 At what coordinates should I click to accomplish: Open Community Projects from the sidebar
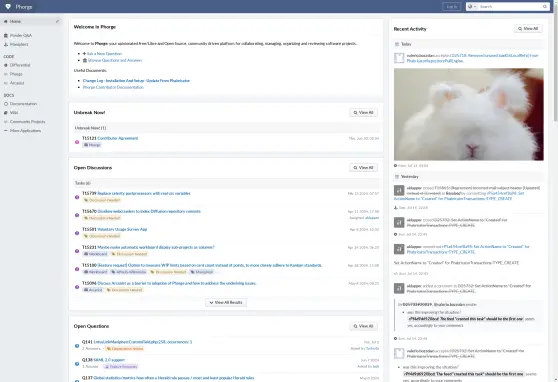coord(27,122)
